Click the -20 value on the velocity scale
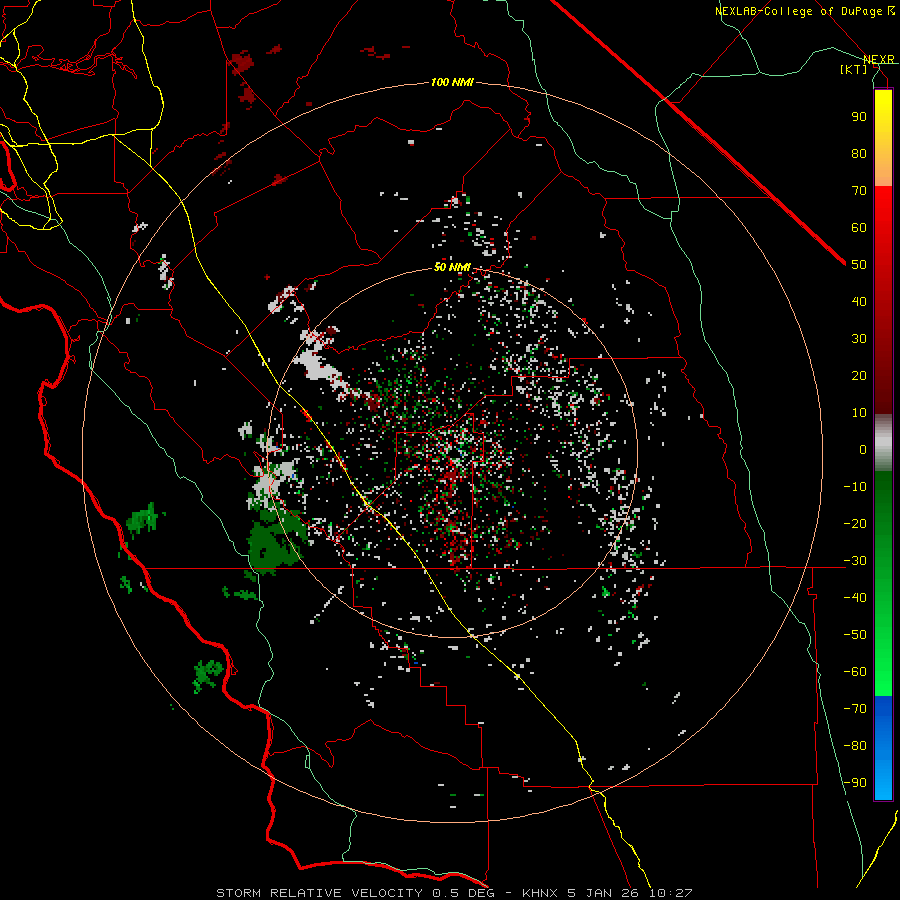The width and height of the screenshot is (900, 900). click(x=855, y=523)
